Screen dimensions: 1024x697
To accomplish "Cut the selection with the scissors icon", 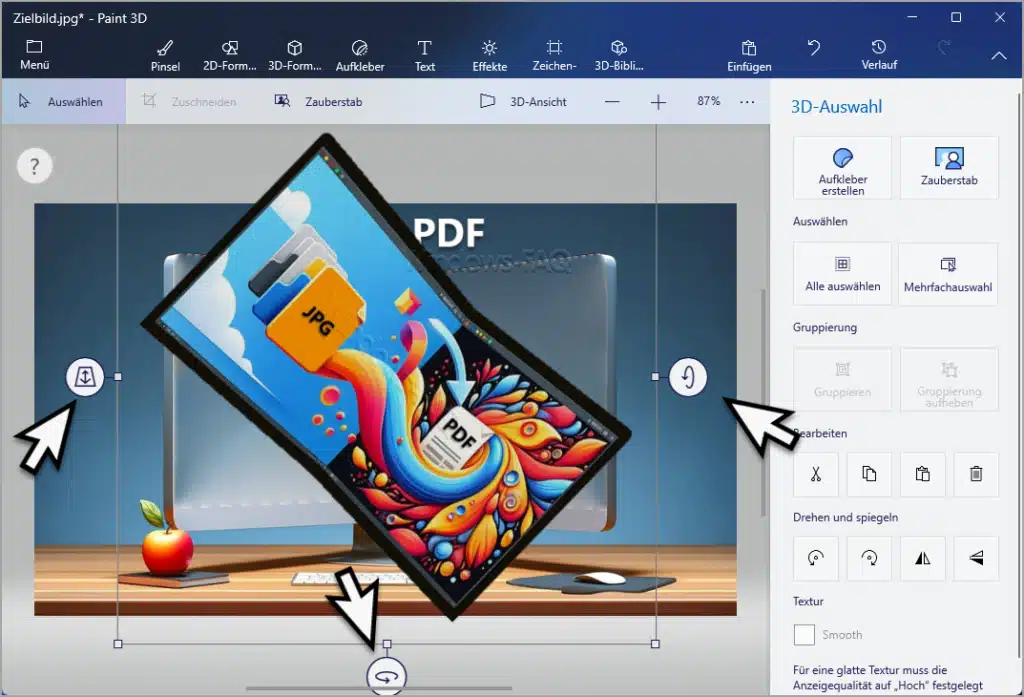I will tap(816, 474).
